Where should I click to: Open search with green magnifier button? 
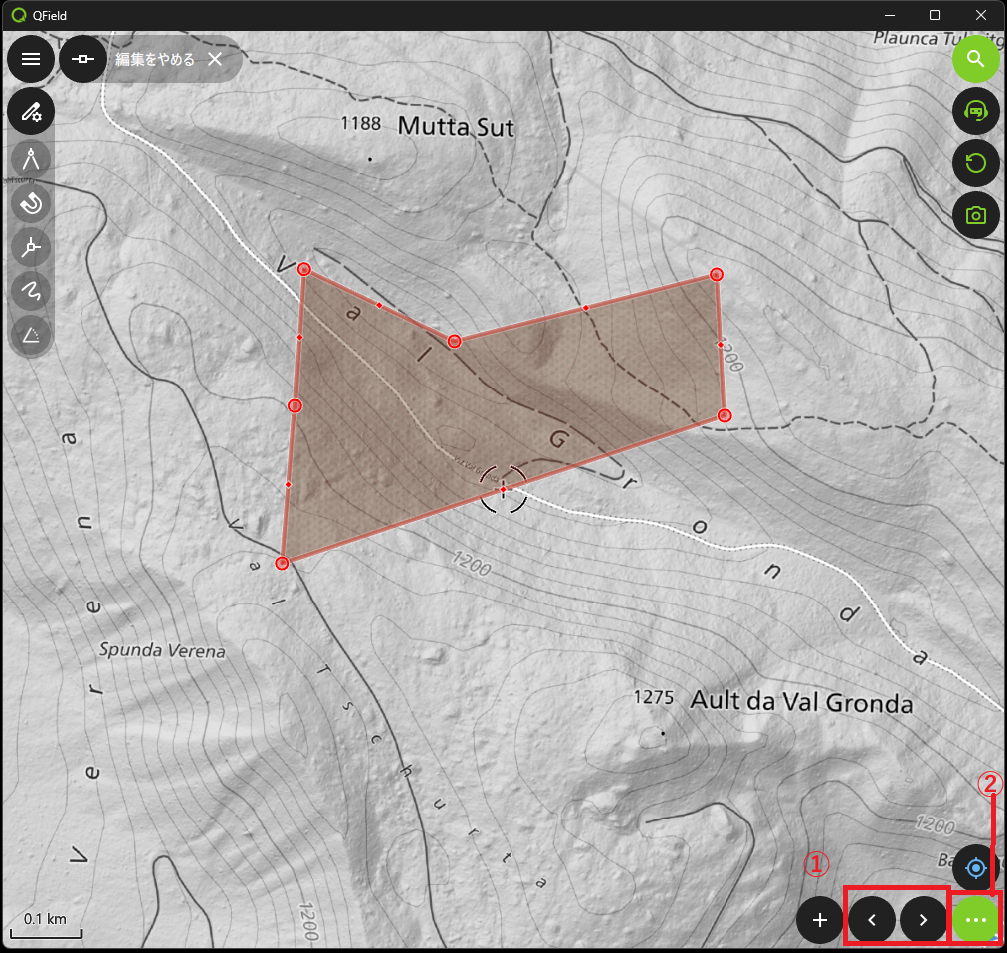[x=976, y=59]
